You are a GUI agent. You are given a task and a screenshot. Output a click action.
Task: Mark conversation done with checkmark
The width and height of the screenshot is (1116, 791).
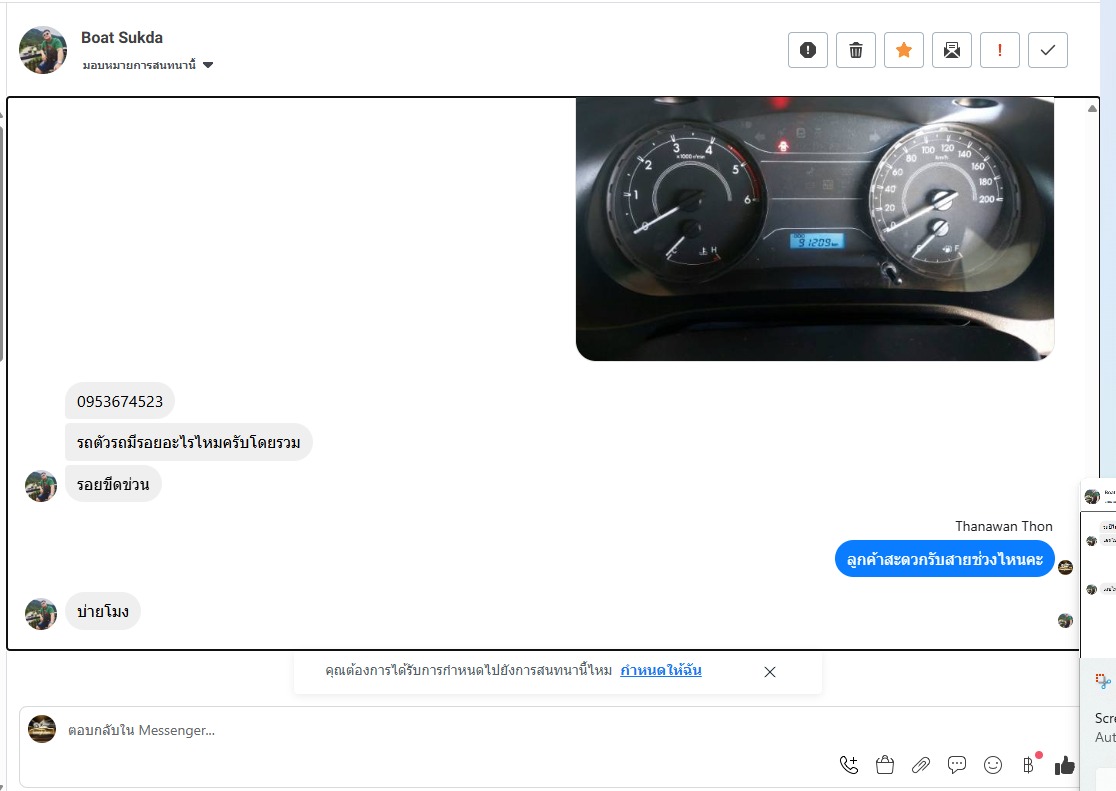click(1048, 50)
